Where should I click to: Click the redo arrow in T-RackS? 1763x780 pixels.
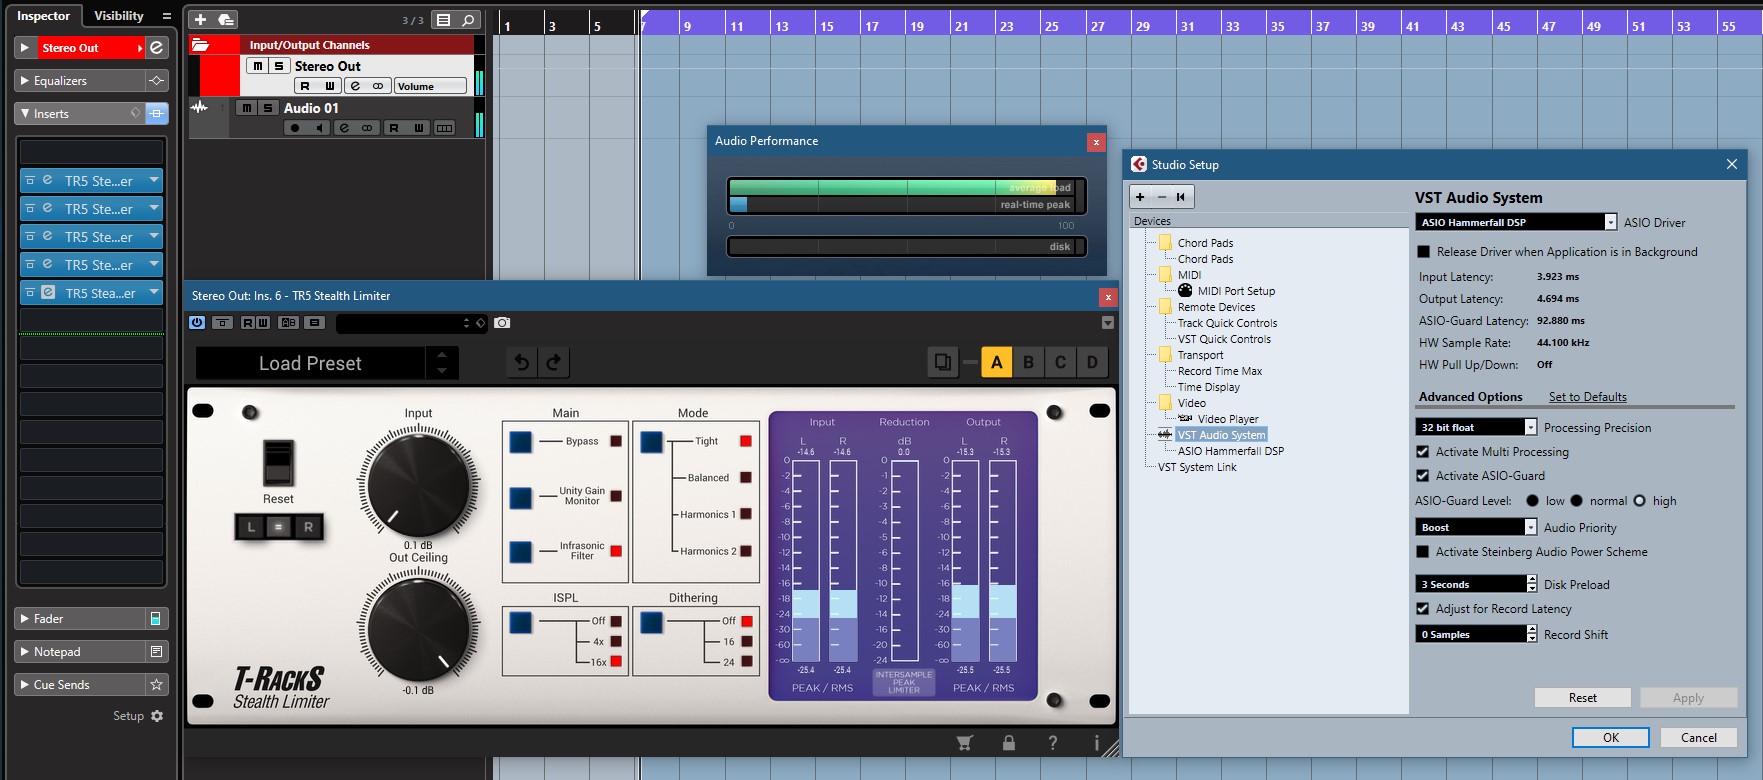[x=554, y=363]
